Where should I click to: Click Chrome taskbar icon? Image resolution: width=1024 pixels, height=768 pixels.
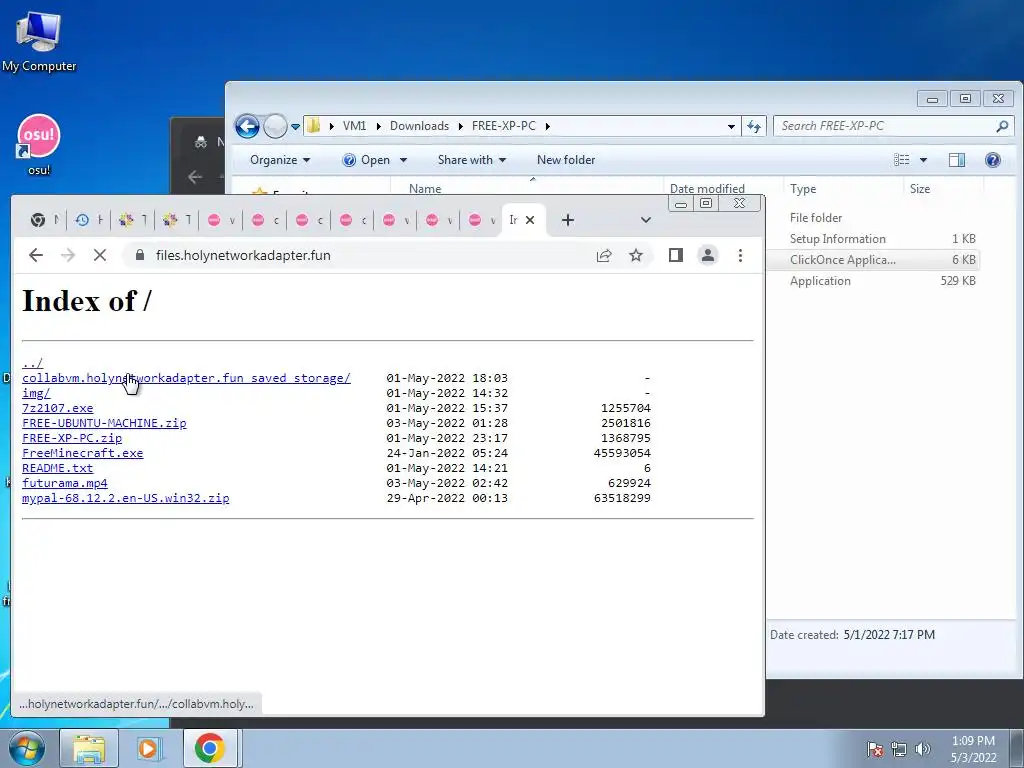click(210, 748)
